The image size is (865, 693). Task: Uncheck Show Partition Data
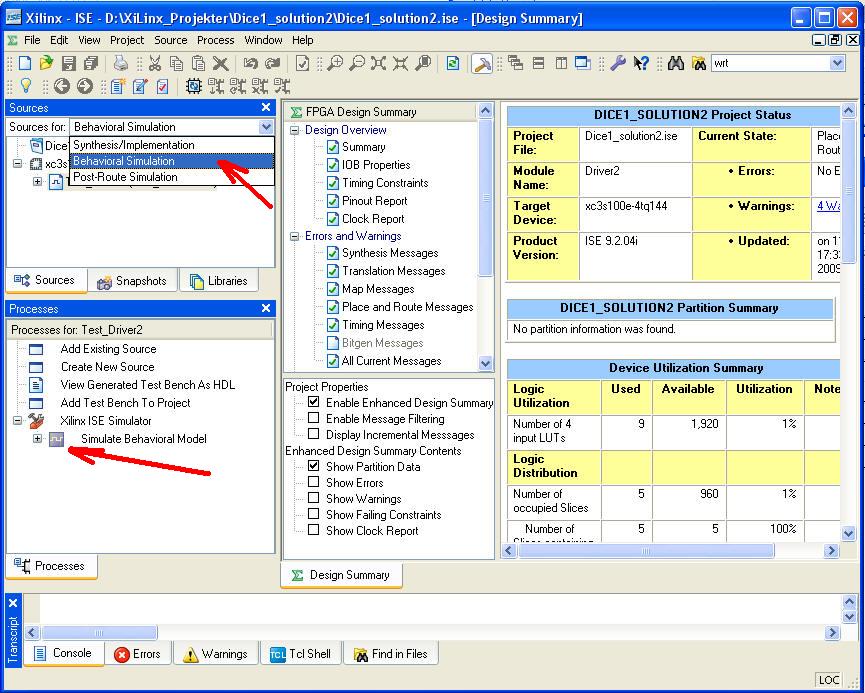313,466
